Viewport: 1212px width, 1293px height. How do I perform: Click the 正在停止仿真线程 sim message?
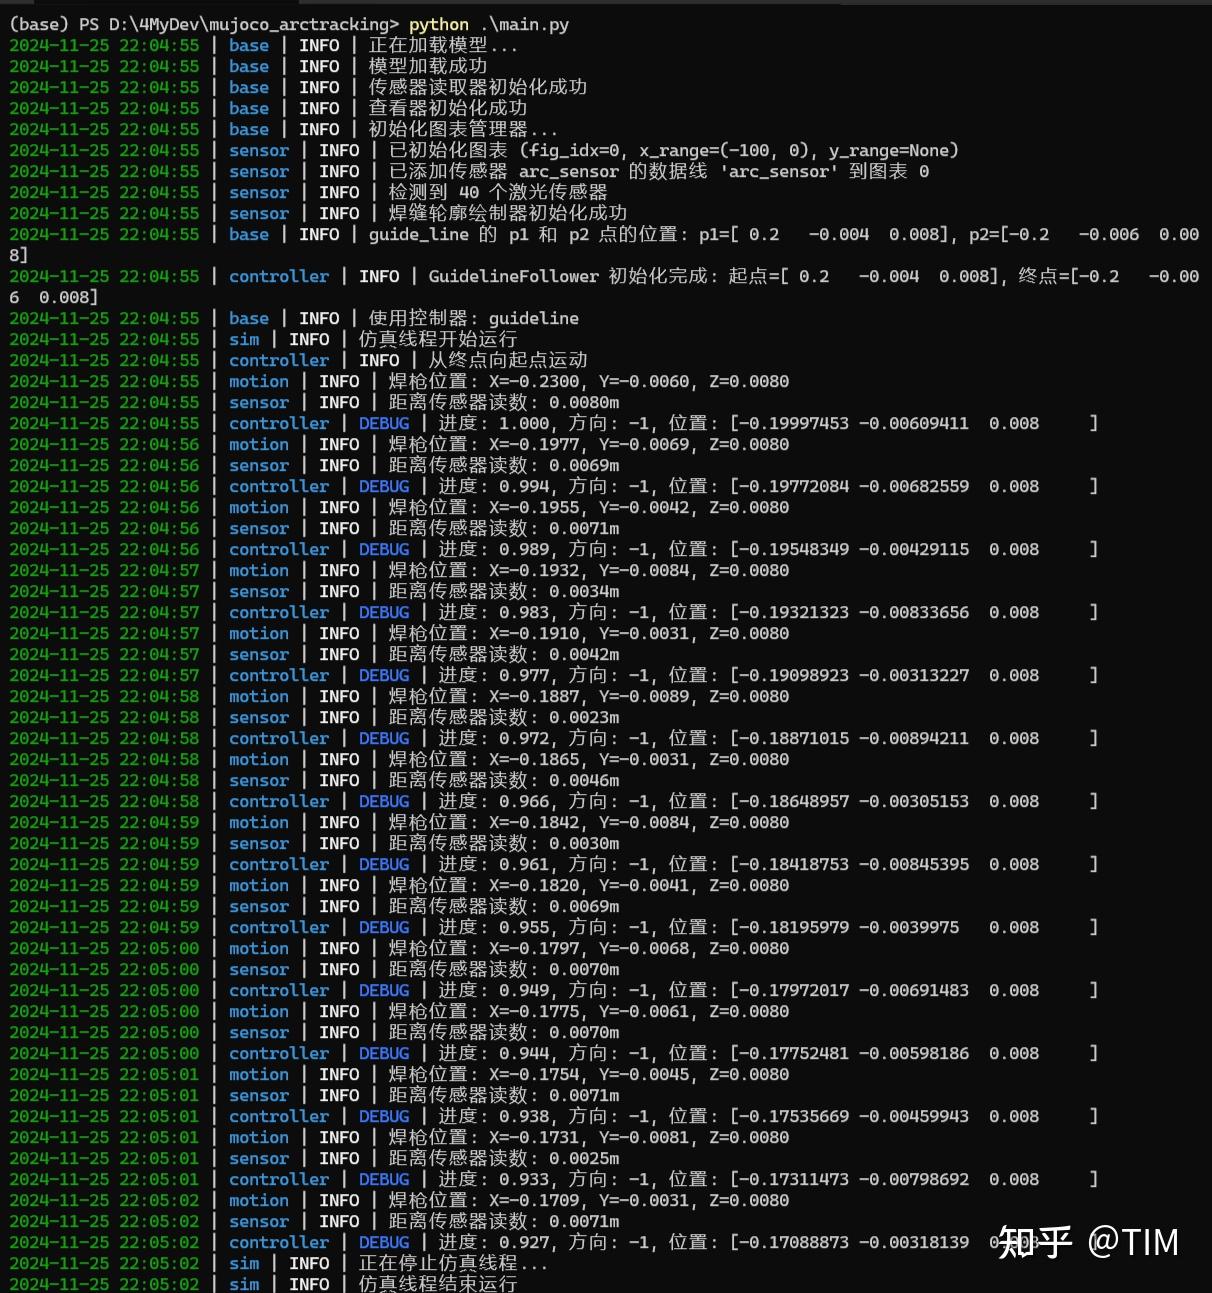point(453,1263)
